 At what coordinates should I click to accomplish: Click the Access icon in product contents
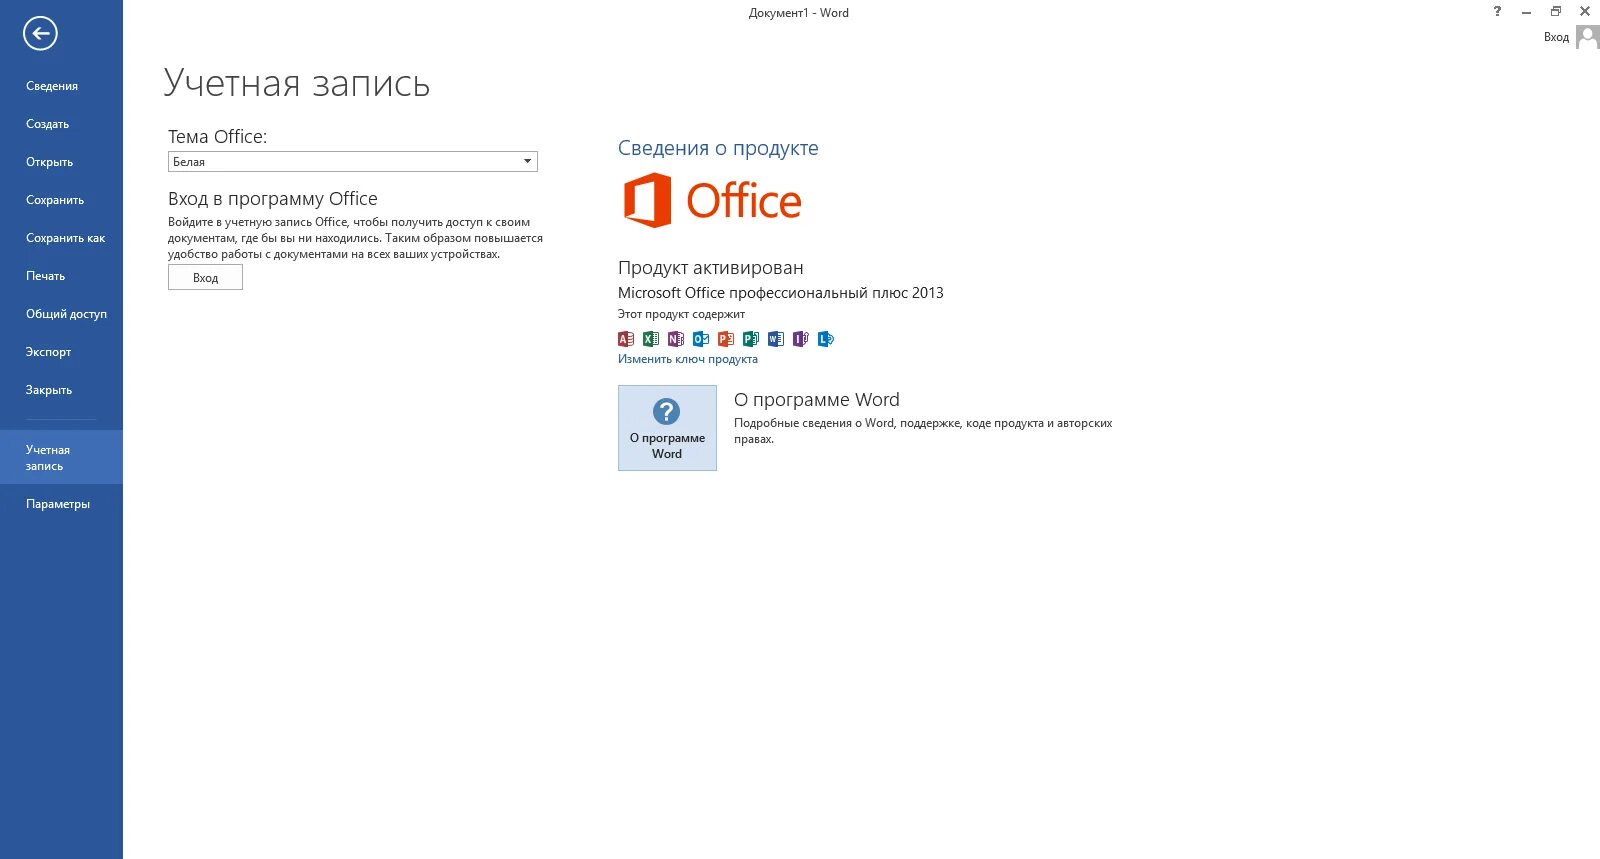[x=626, y=339]
